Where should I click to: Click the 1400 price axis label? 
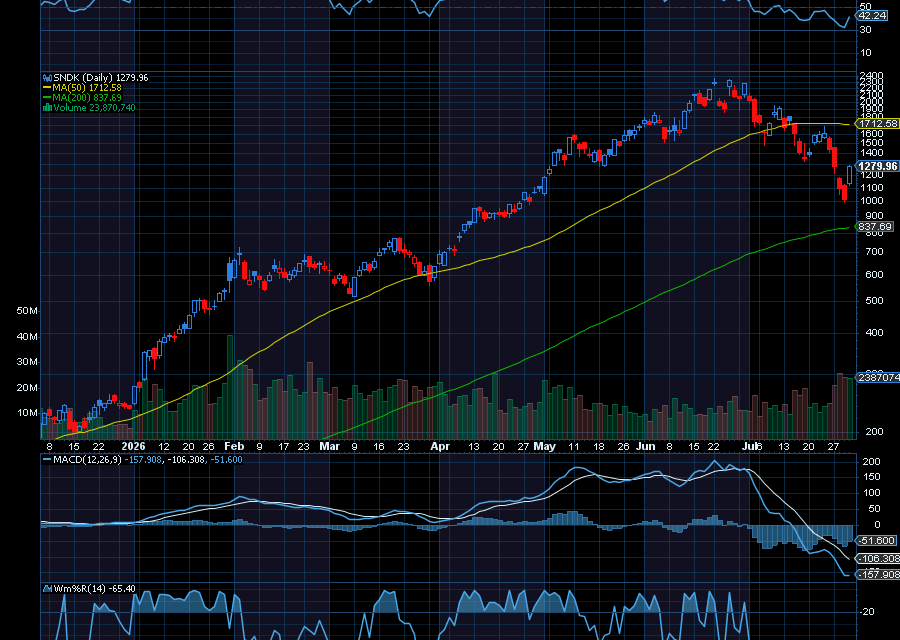click(871, 153)
